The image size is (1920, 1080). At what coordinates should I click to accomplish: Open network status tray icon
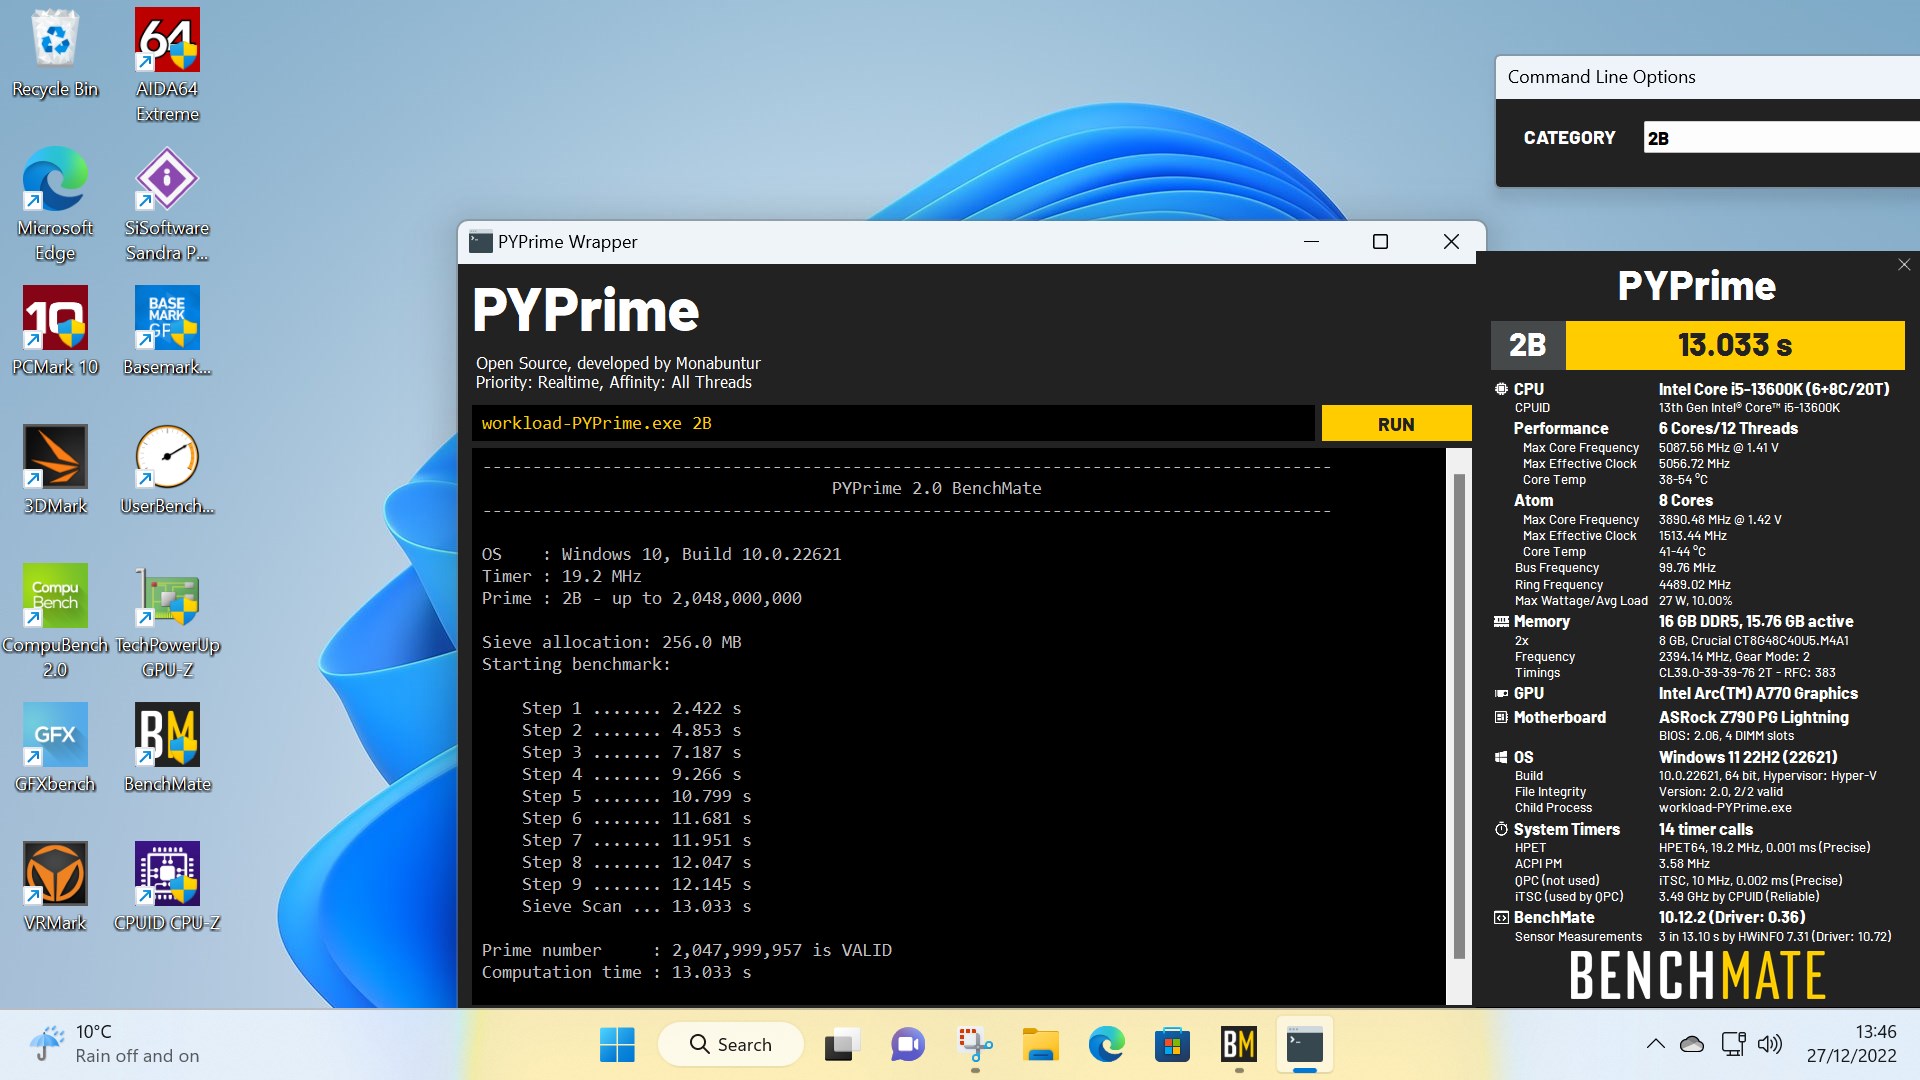[1733, 1044]
